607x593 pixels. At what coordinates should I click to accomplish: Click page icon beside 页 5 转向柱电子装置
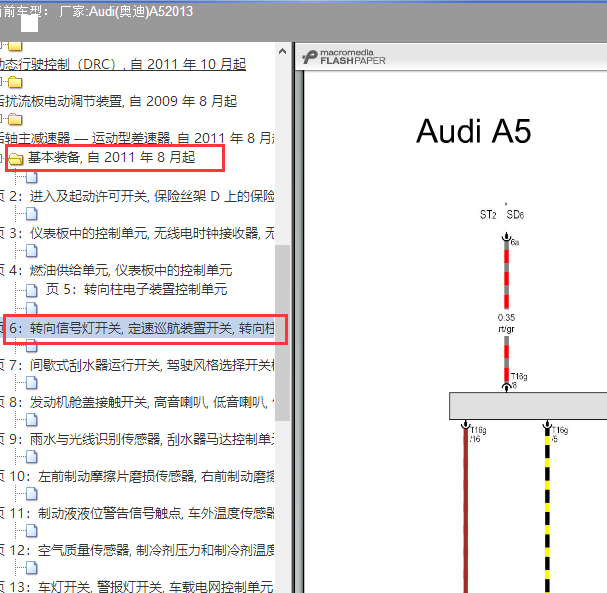click(x=31, y=290)
